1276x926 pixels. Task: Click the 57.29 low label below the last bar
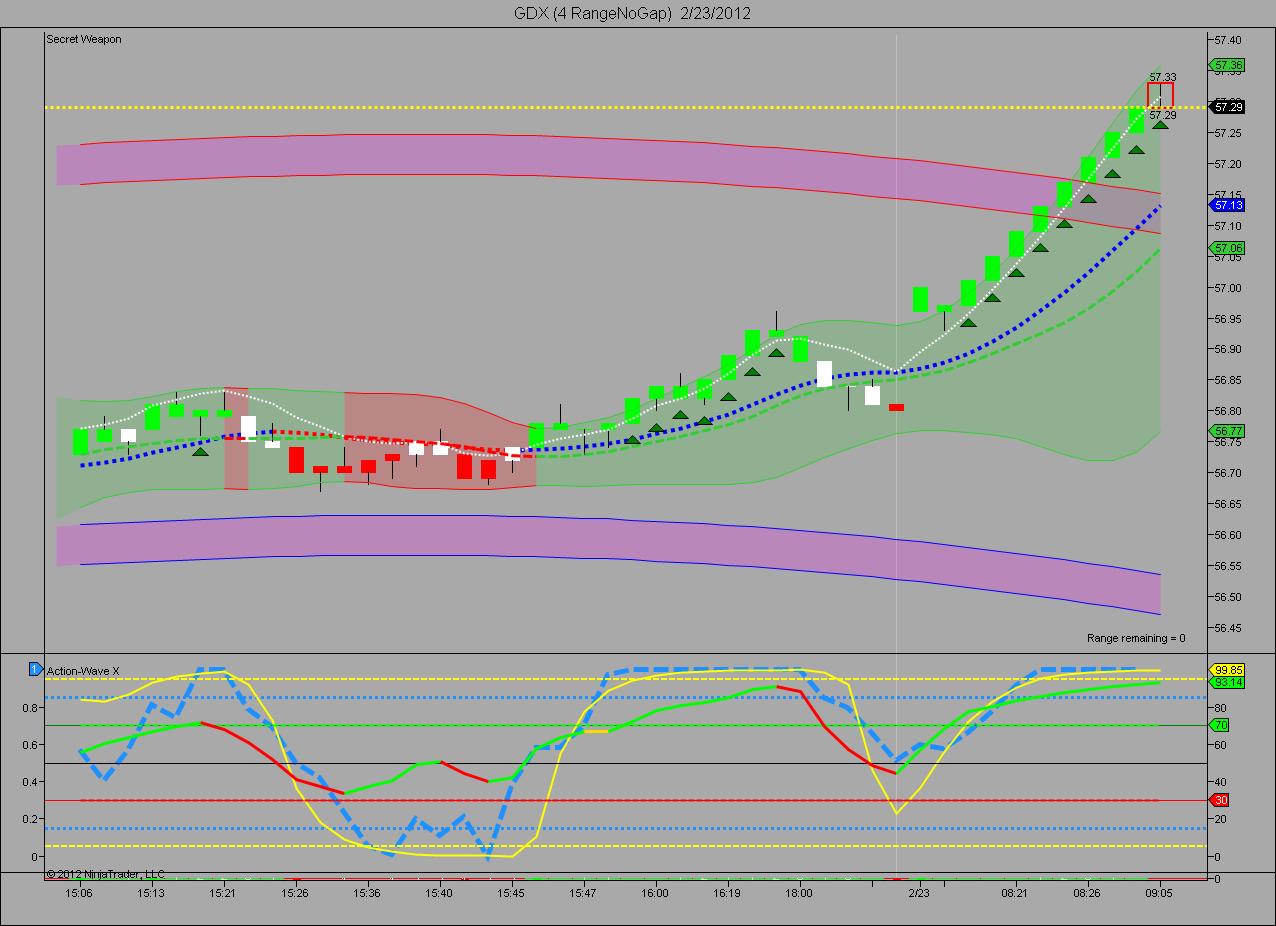pyautogui.click(x=1162, y=115)
